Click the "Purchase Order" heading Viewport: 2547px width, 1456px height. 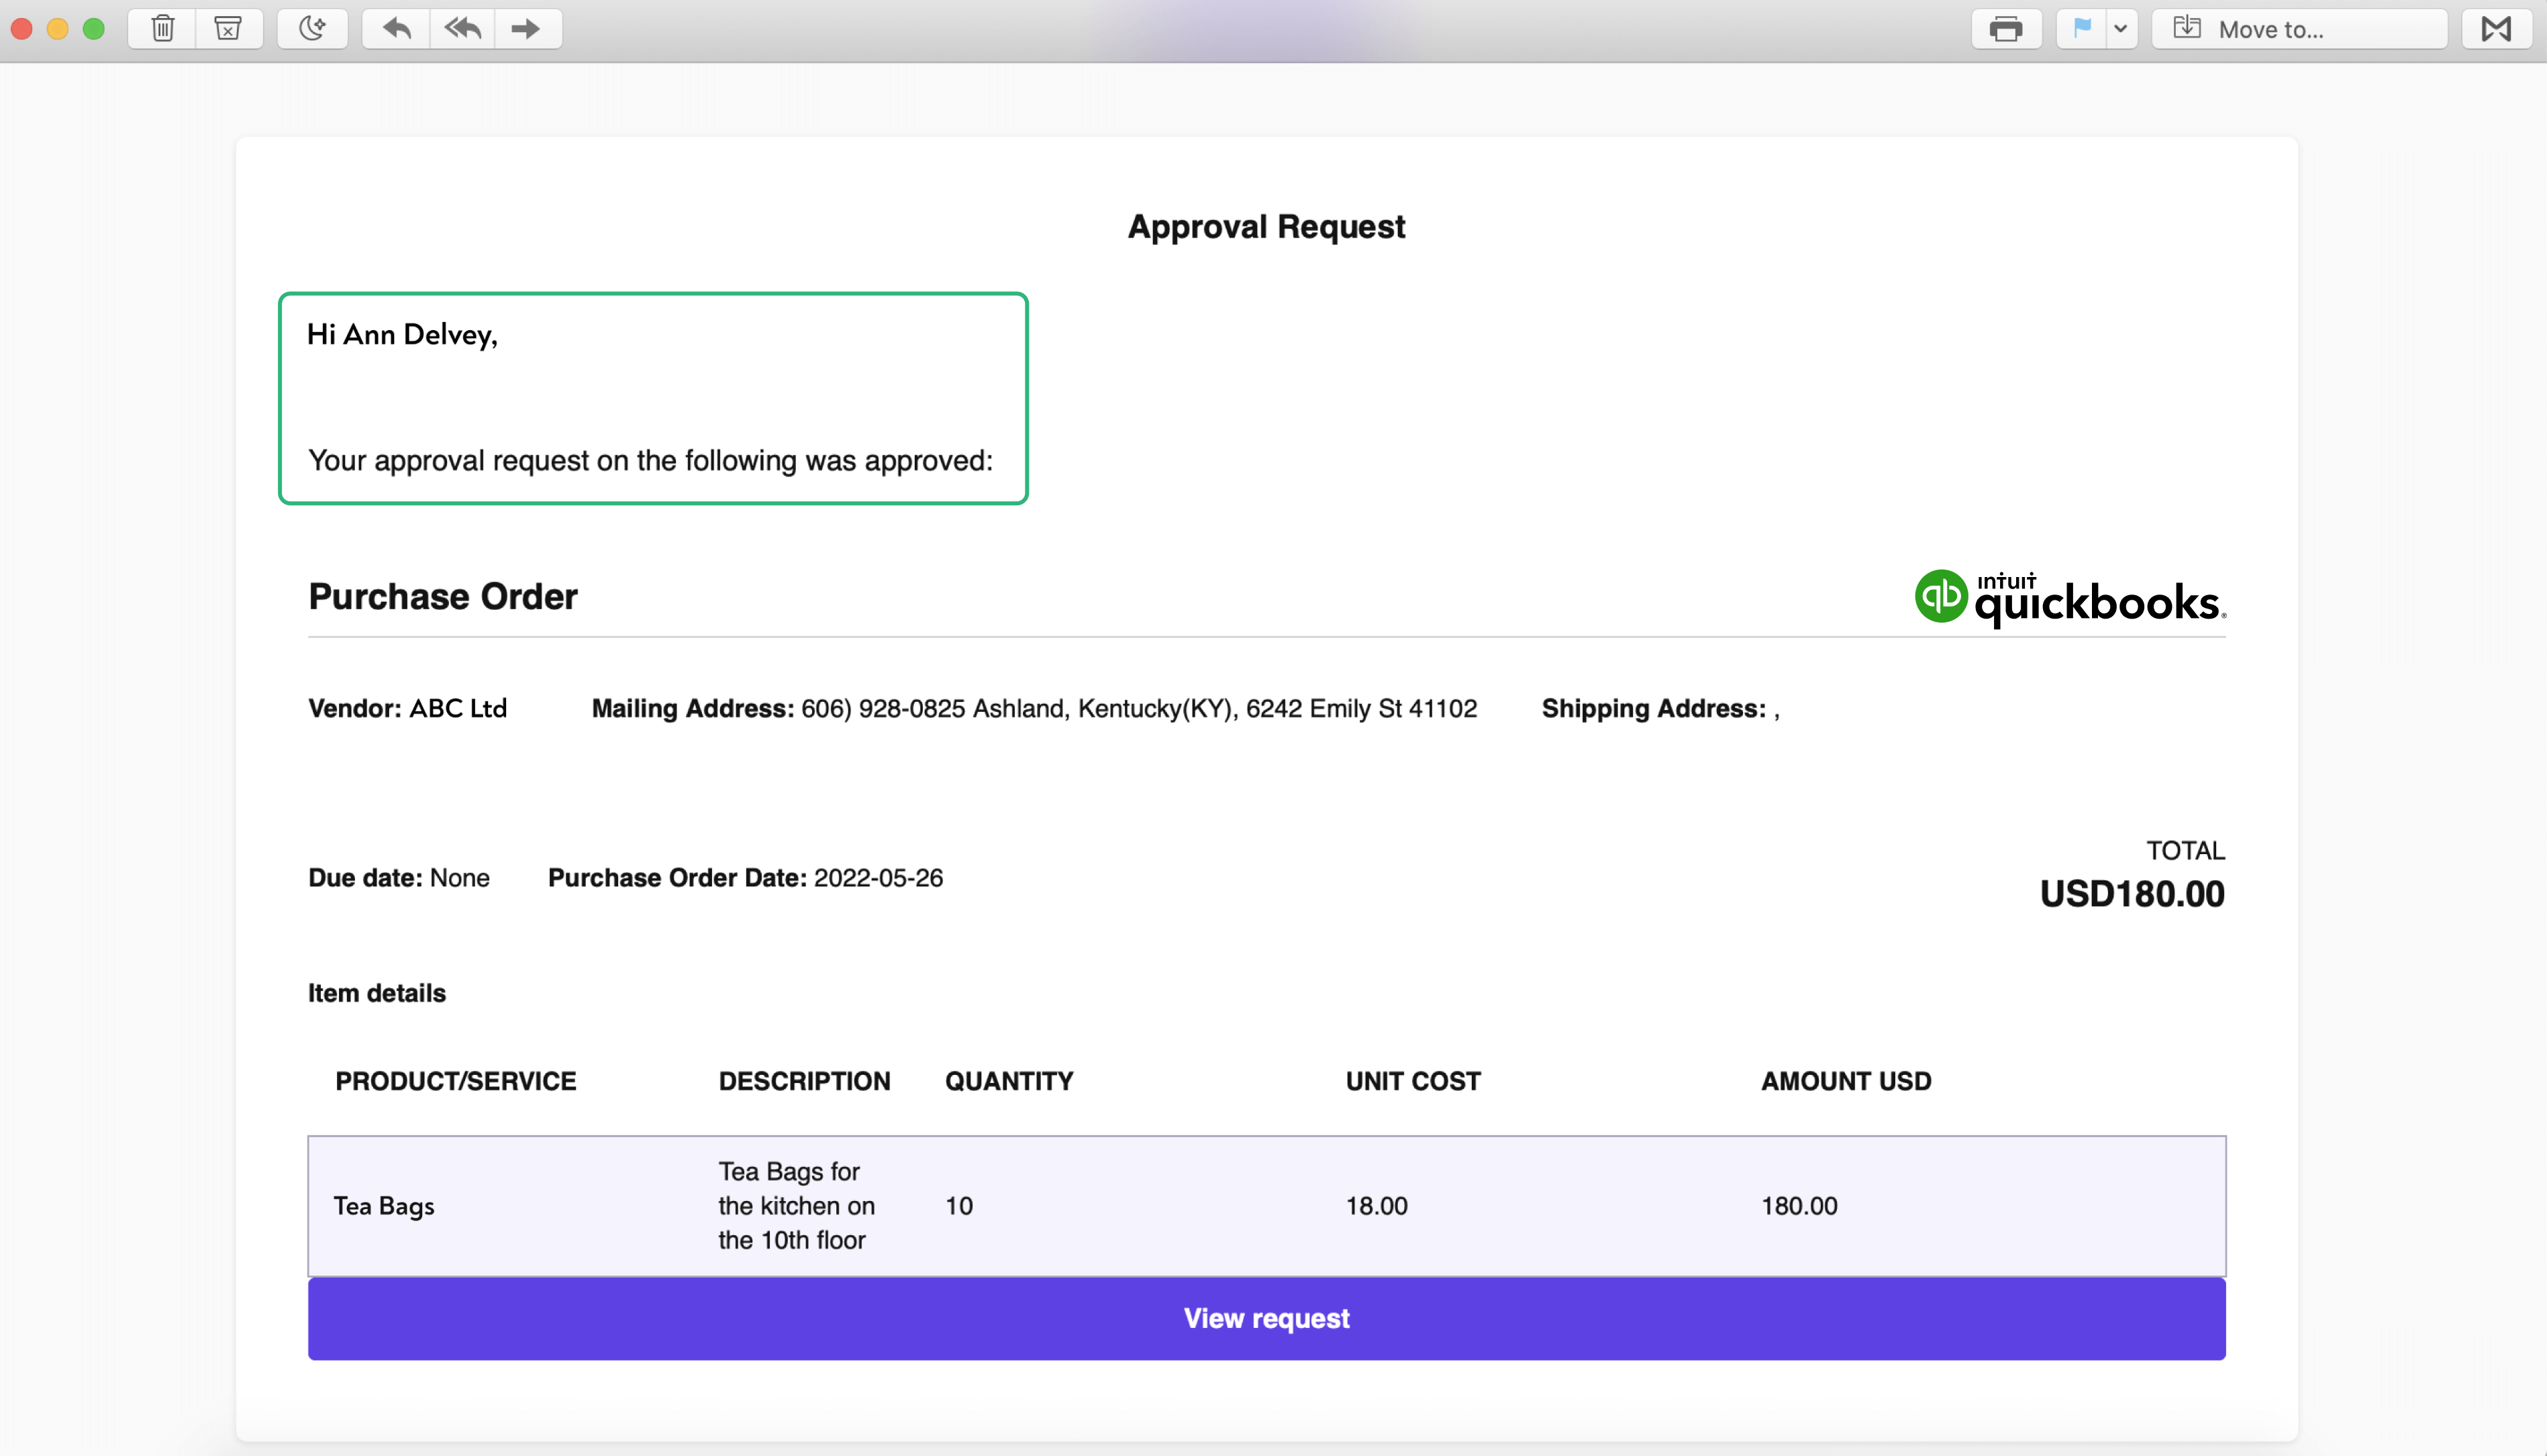(443, 597)
